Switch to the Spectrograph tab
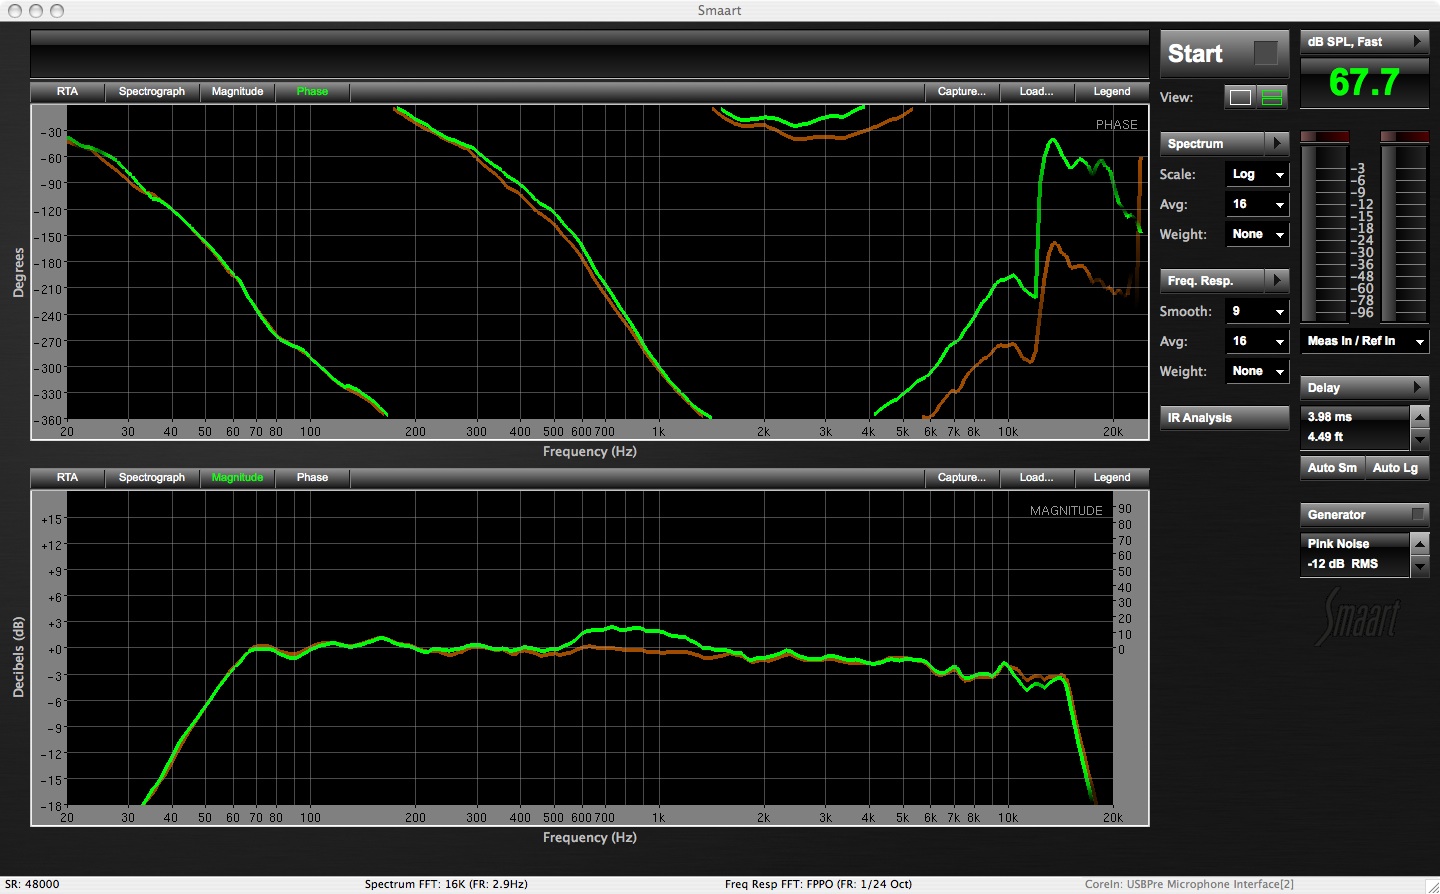 point(151,91)
